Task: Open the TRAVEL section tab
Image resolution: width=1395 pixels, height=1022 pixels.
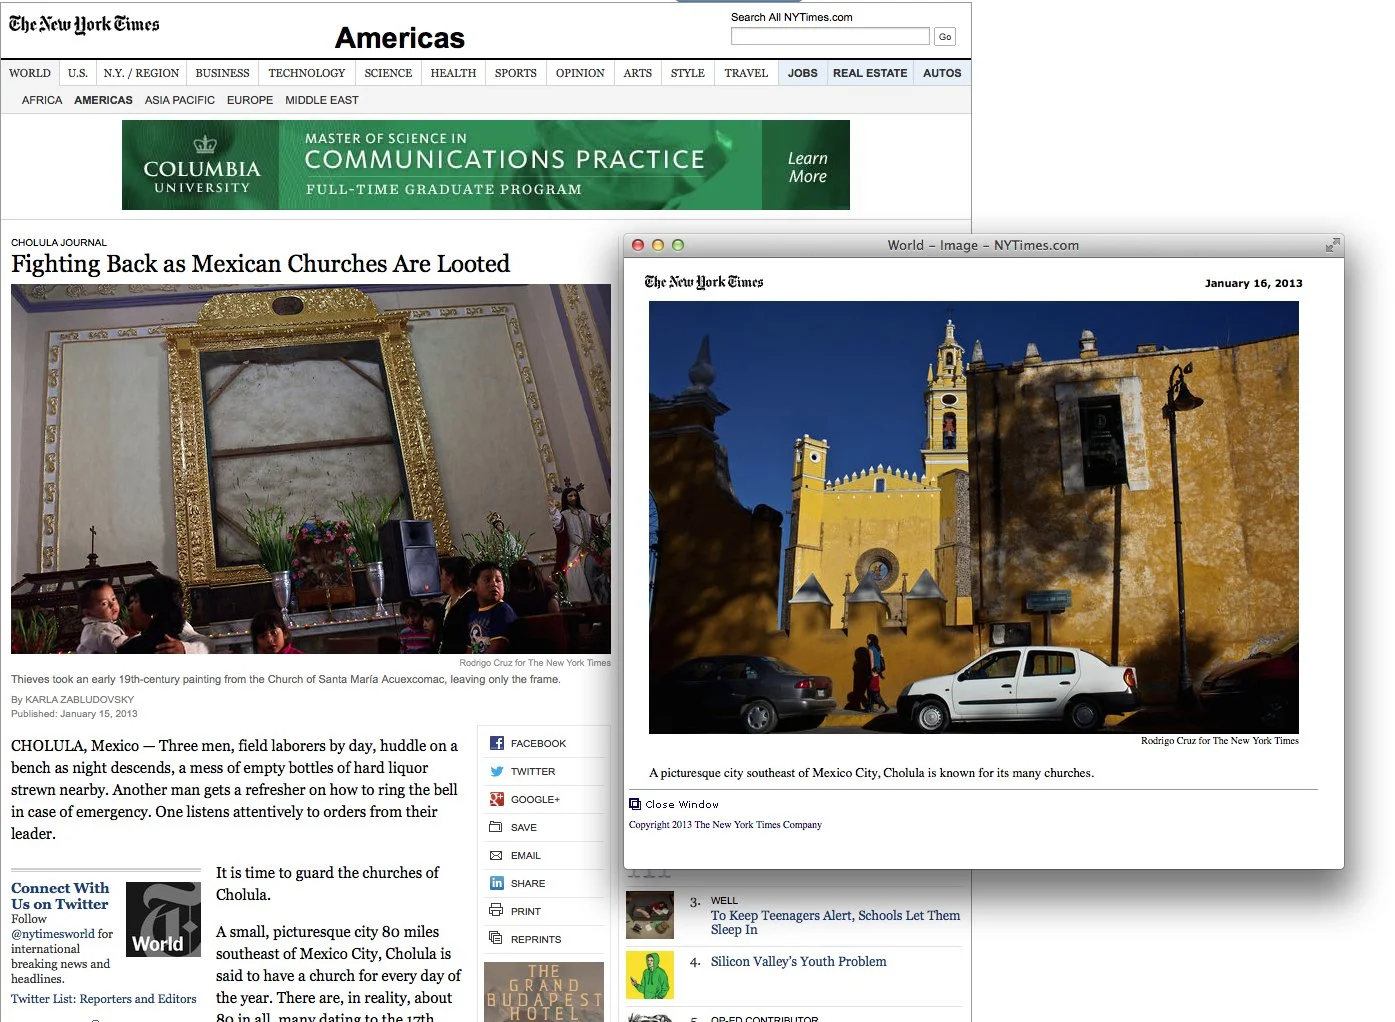Action: 745,72
